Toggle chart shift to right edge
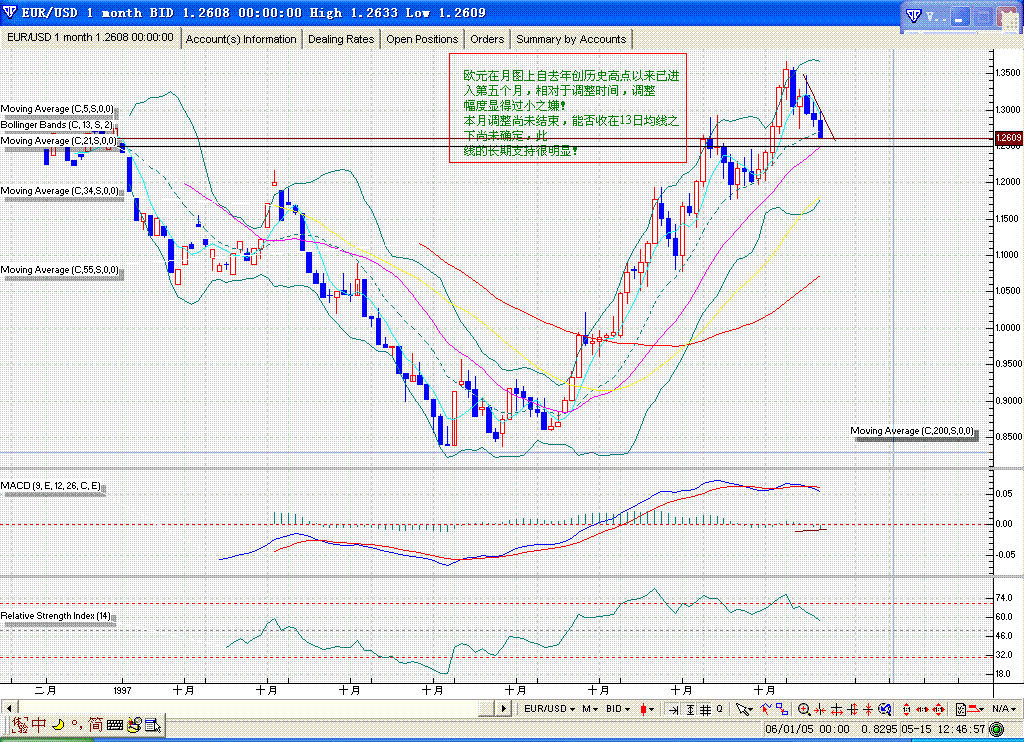Image resolution: width=1024 pixels, height=742 pixels. [674, 709]
